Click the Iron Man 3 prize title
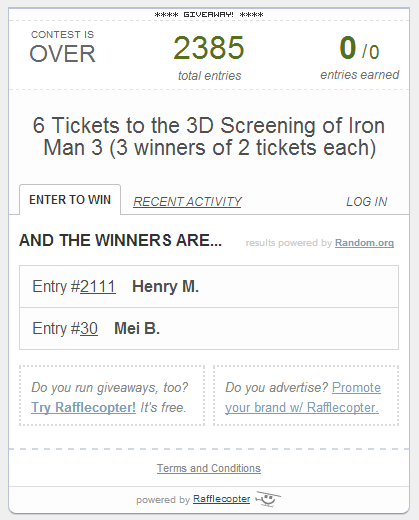The image size is (419, 520). tap(209, 136)
